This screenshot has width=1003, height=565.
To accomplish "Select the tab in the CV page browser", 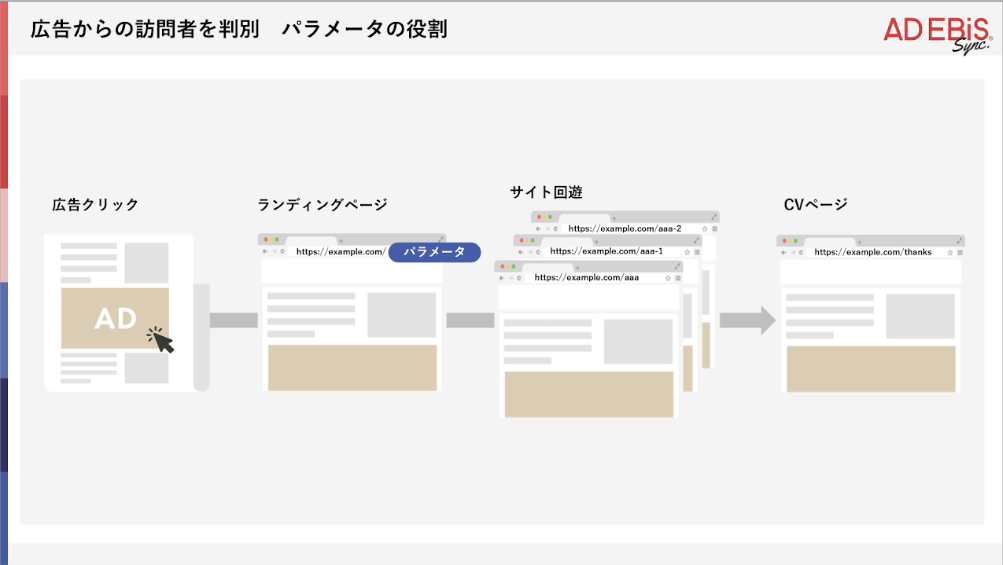I will tap(831, 241).
